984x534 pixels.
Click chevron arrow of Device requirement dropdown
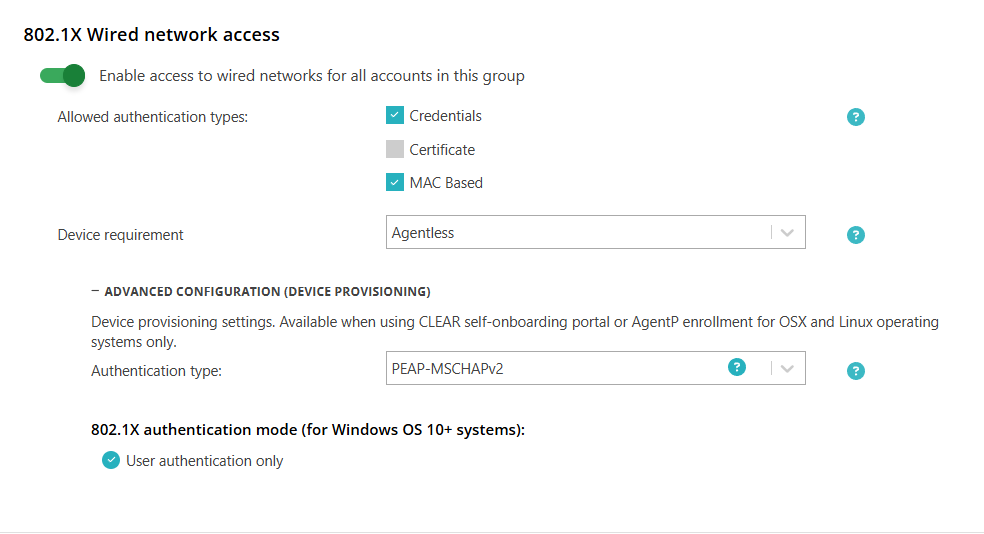point(787,233)
